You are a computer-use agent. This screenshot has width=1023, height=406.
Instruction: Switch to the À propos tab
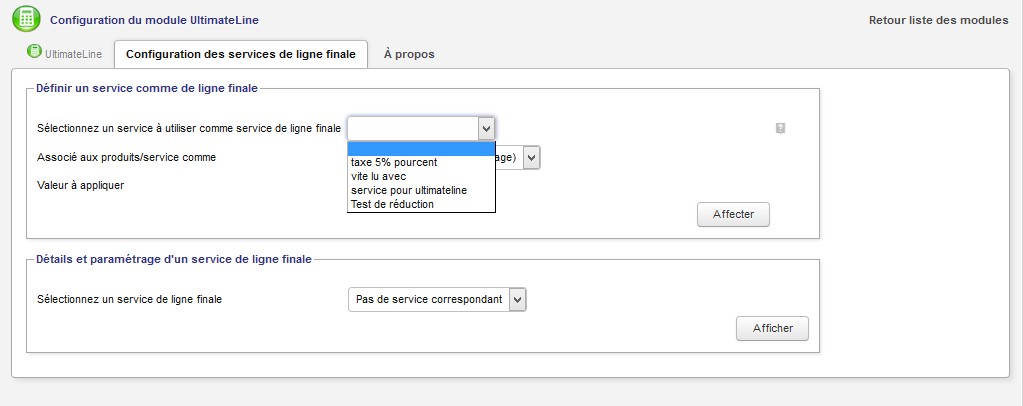pos(408,53)
